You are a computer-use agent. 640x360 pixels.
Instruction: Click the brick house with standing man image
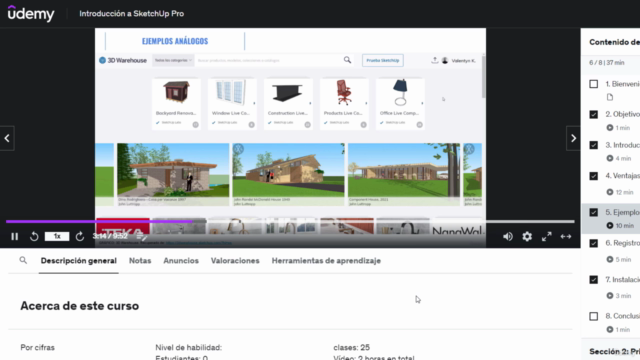tap(173, 174)
